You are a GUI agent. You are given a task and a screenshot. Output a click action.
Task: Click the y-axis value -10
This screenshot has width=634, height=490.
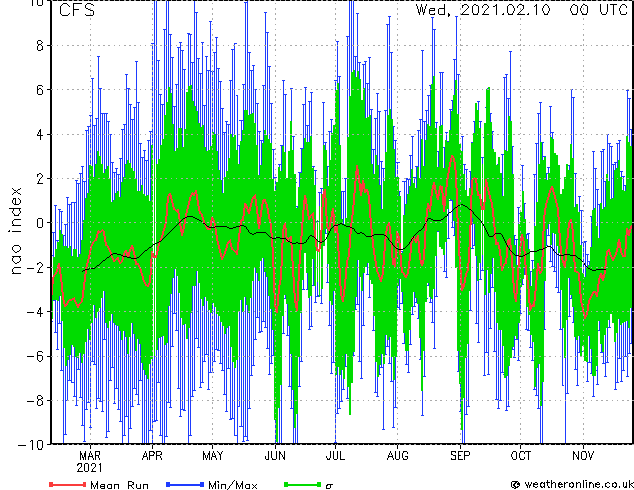pyautogui.click(x=31, y=445)
